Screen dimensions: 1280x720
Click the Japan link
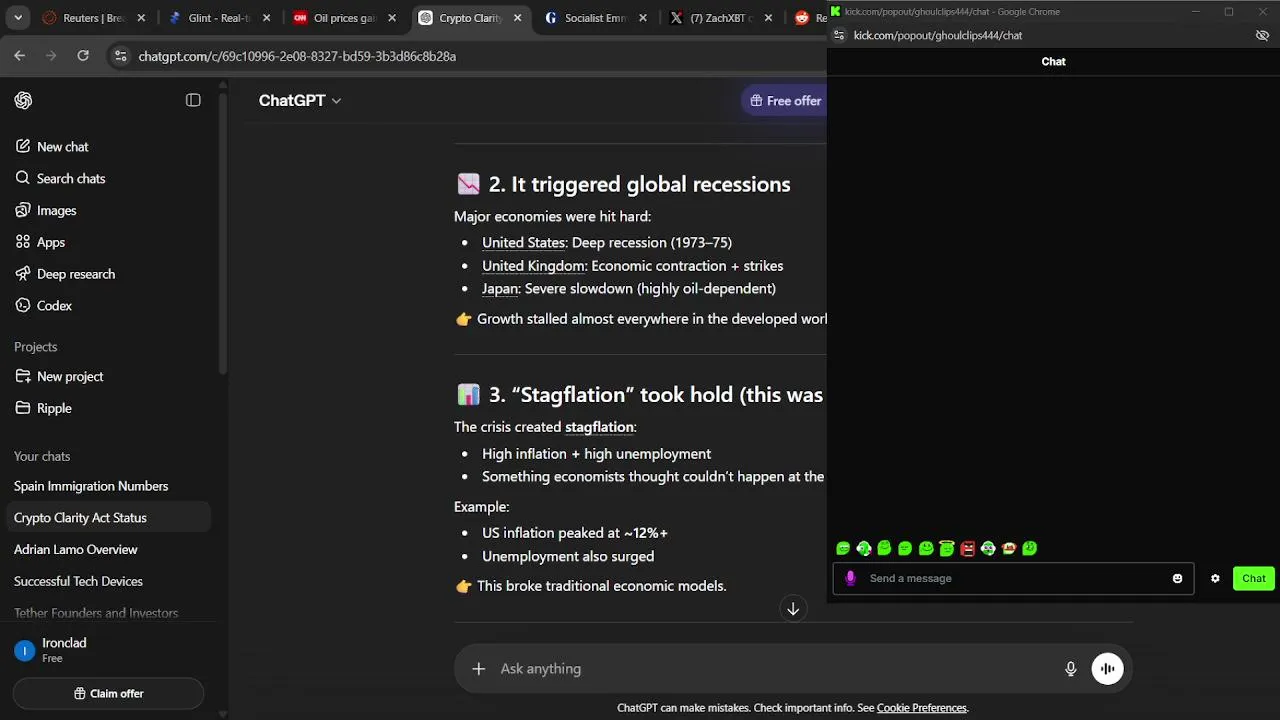pyautogui.click(x=500, y=288)
